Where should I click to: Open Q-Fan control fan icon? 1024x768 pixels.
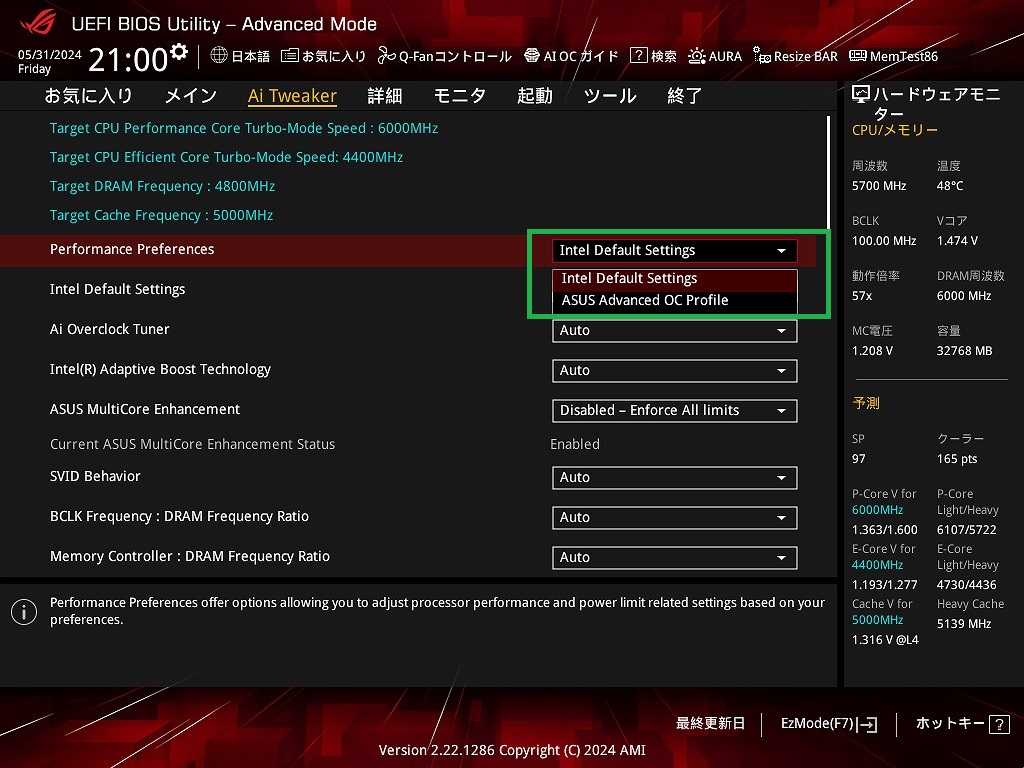click(x=387, y=56)
